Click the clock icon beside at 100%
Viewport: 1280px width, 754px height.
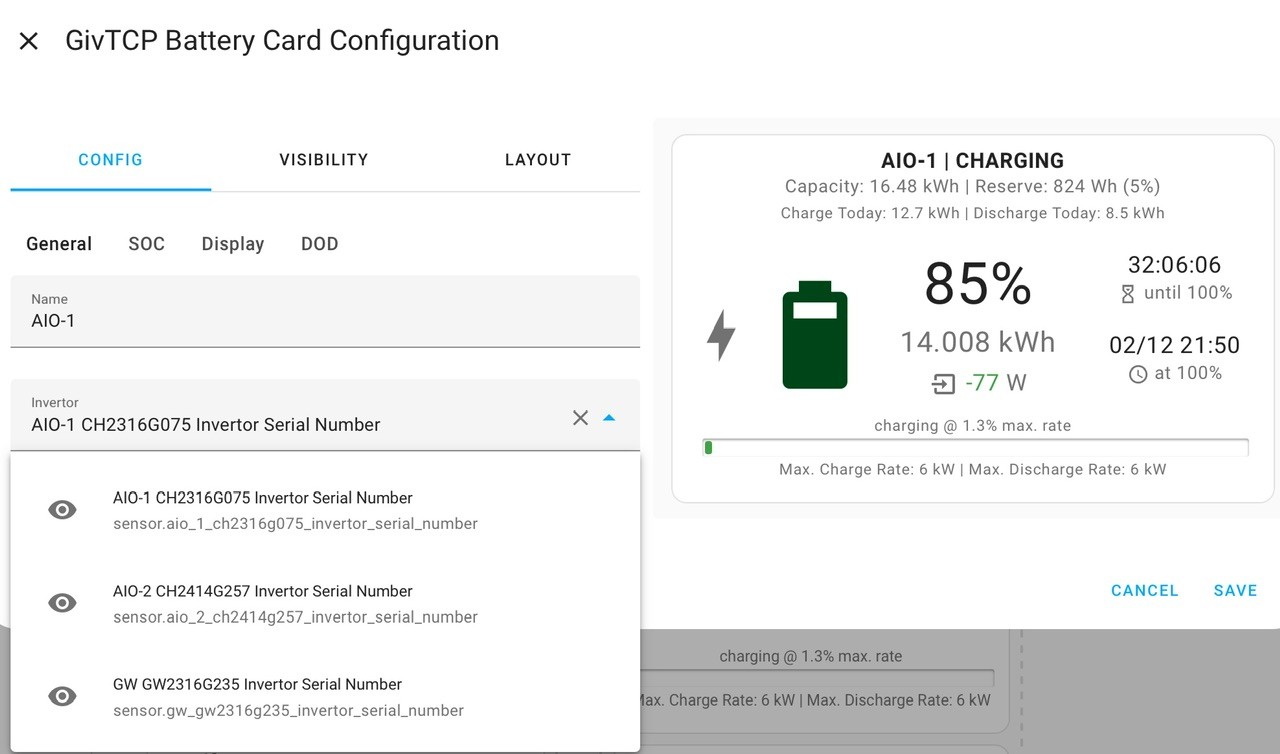click(1138, 374)
